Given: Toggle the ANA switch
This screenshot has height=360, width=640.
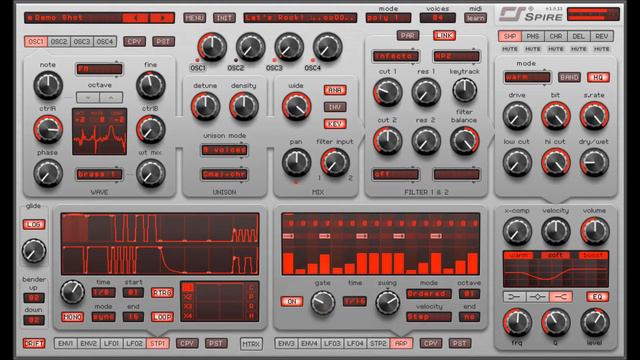Looking at the screenshot, I should point(335,90).
